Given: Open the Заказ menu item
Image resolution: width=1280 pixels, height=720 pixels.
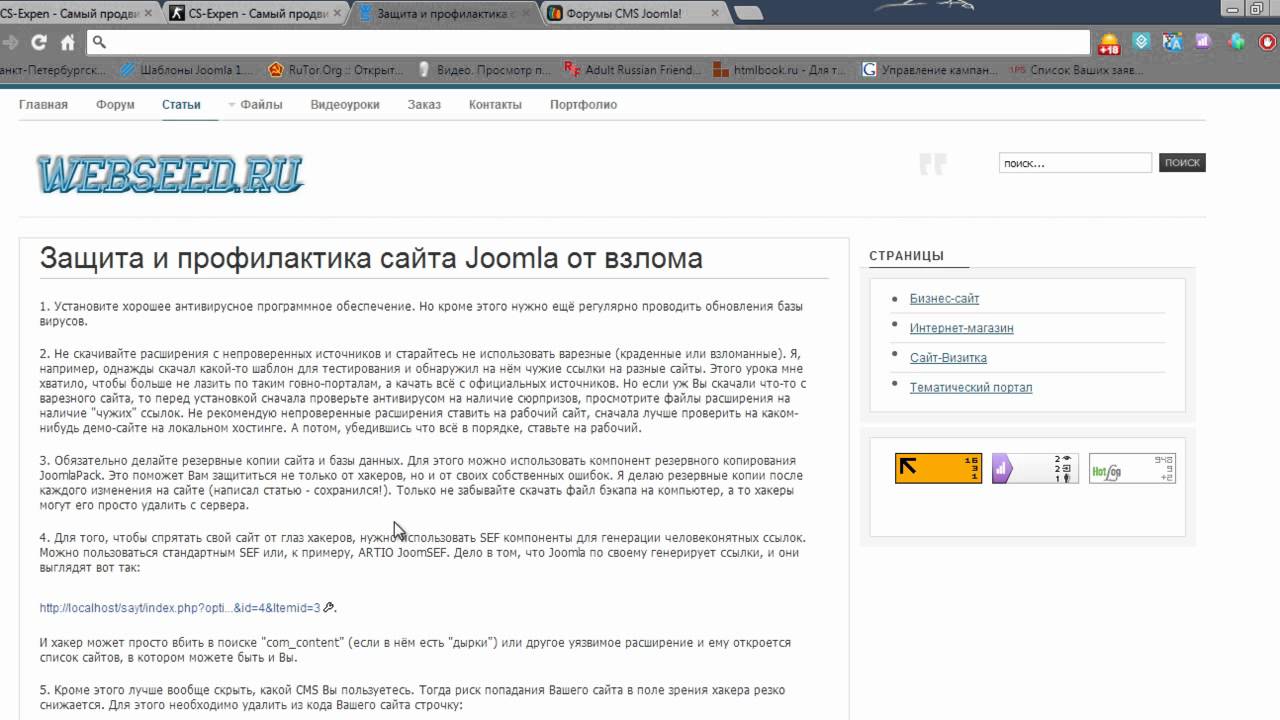Looking at the screenshot, I should point(424,104).
